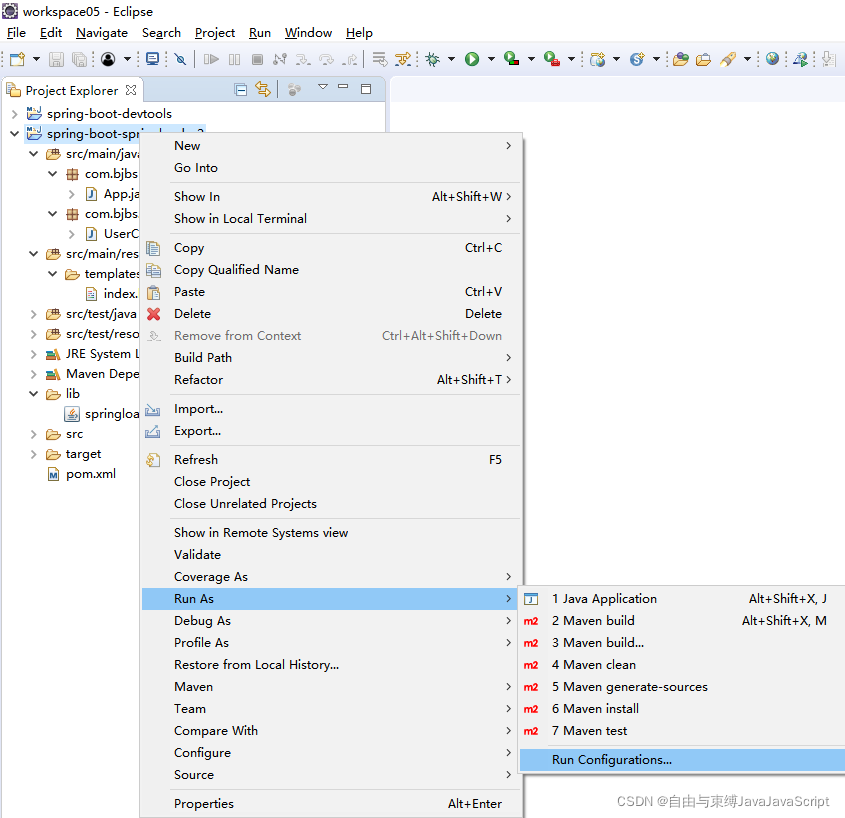
Task: Select 3 Maven build... in submenu
Action: pyautogui.click(x=682, y=643)
